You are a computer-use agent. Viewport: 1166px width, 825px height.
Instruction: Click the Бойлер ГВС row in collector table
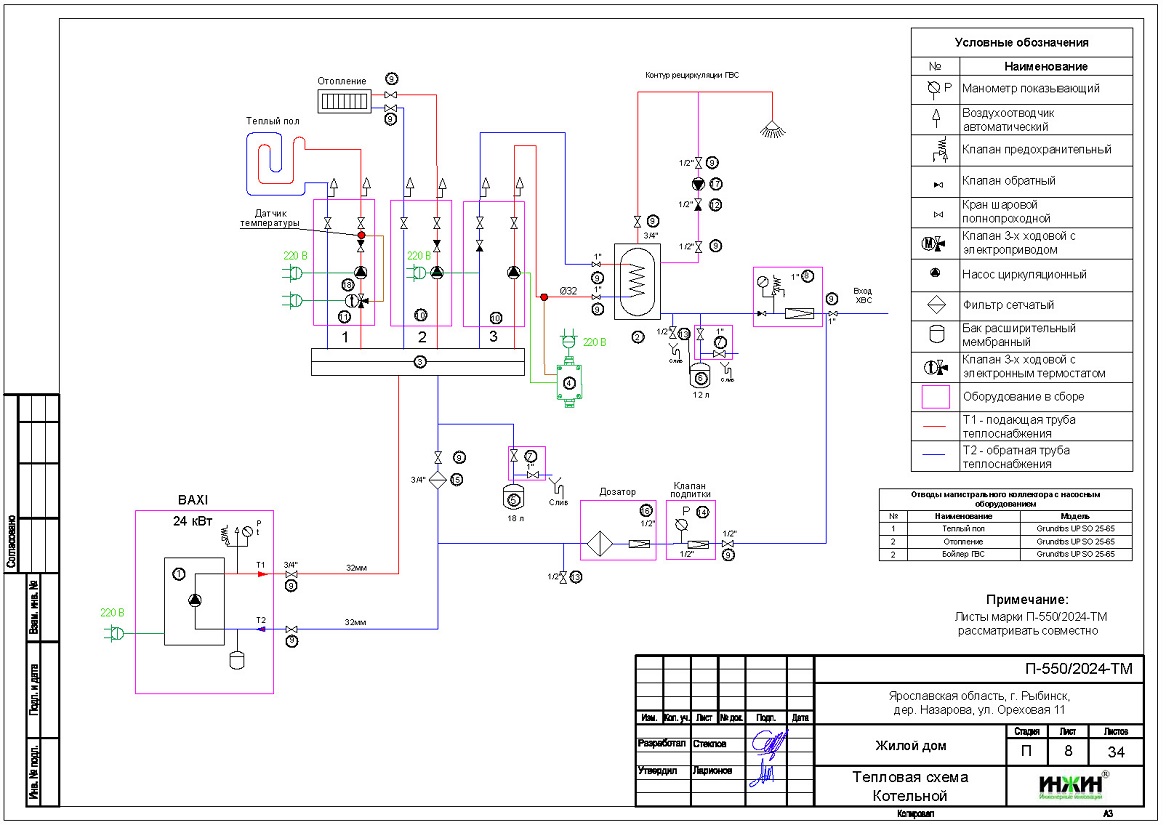click(x=1004, y=555)
